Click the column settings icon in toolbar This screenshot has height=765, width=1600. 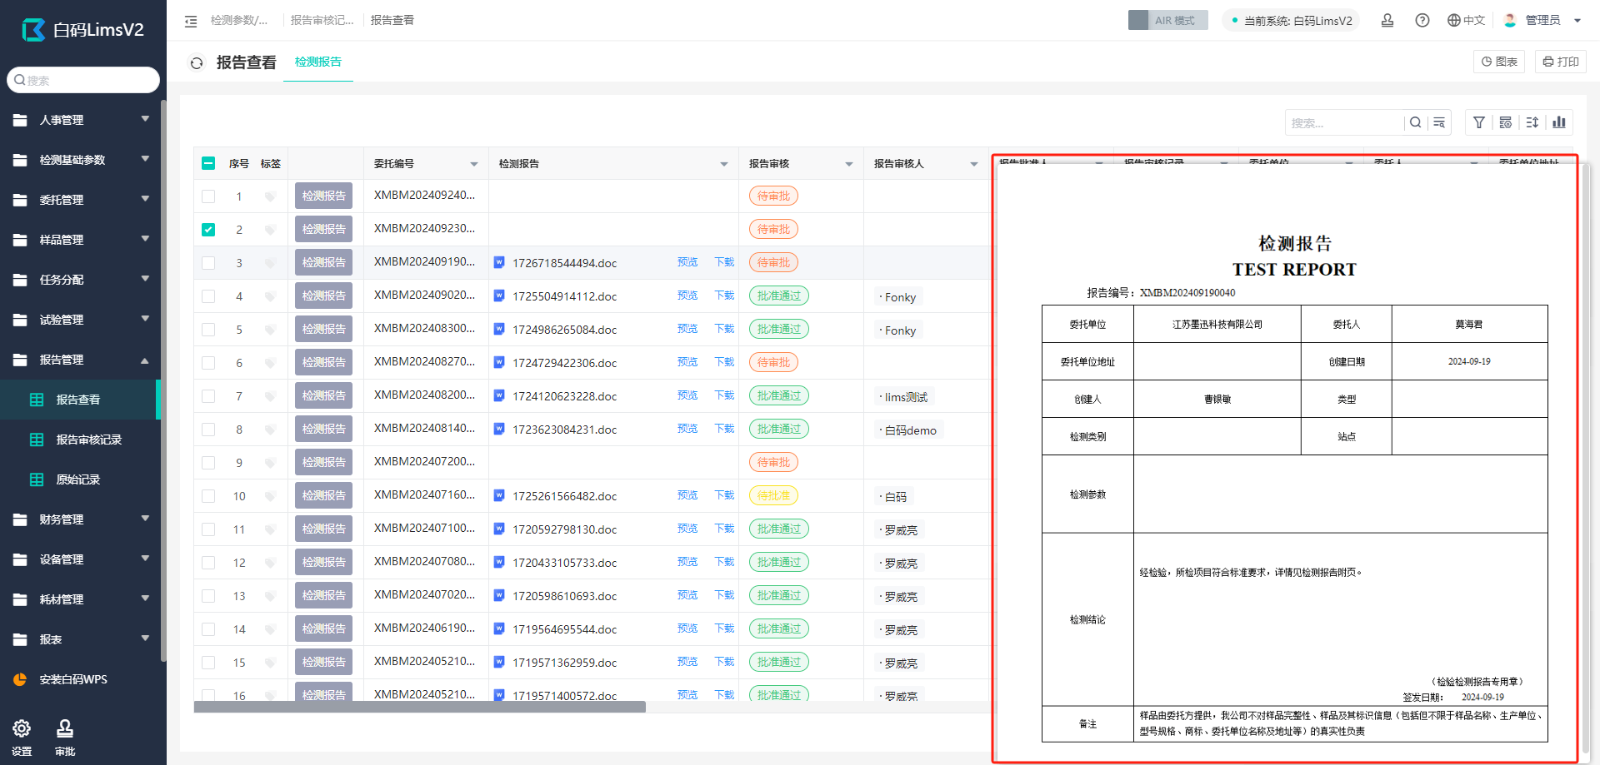(x=1505, y=123)
